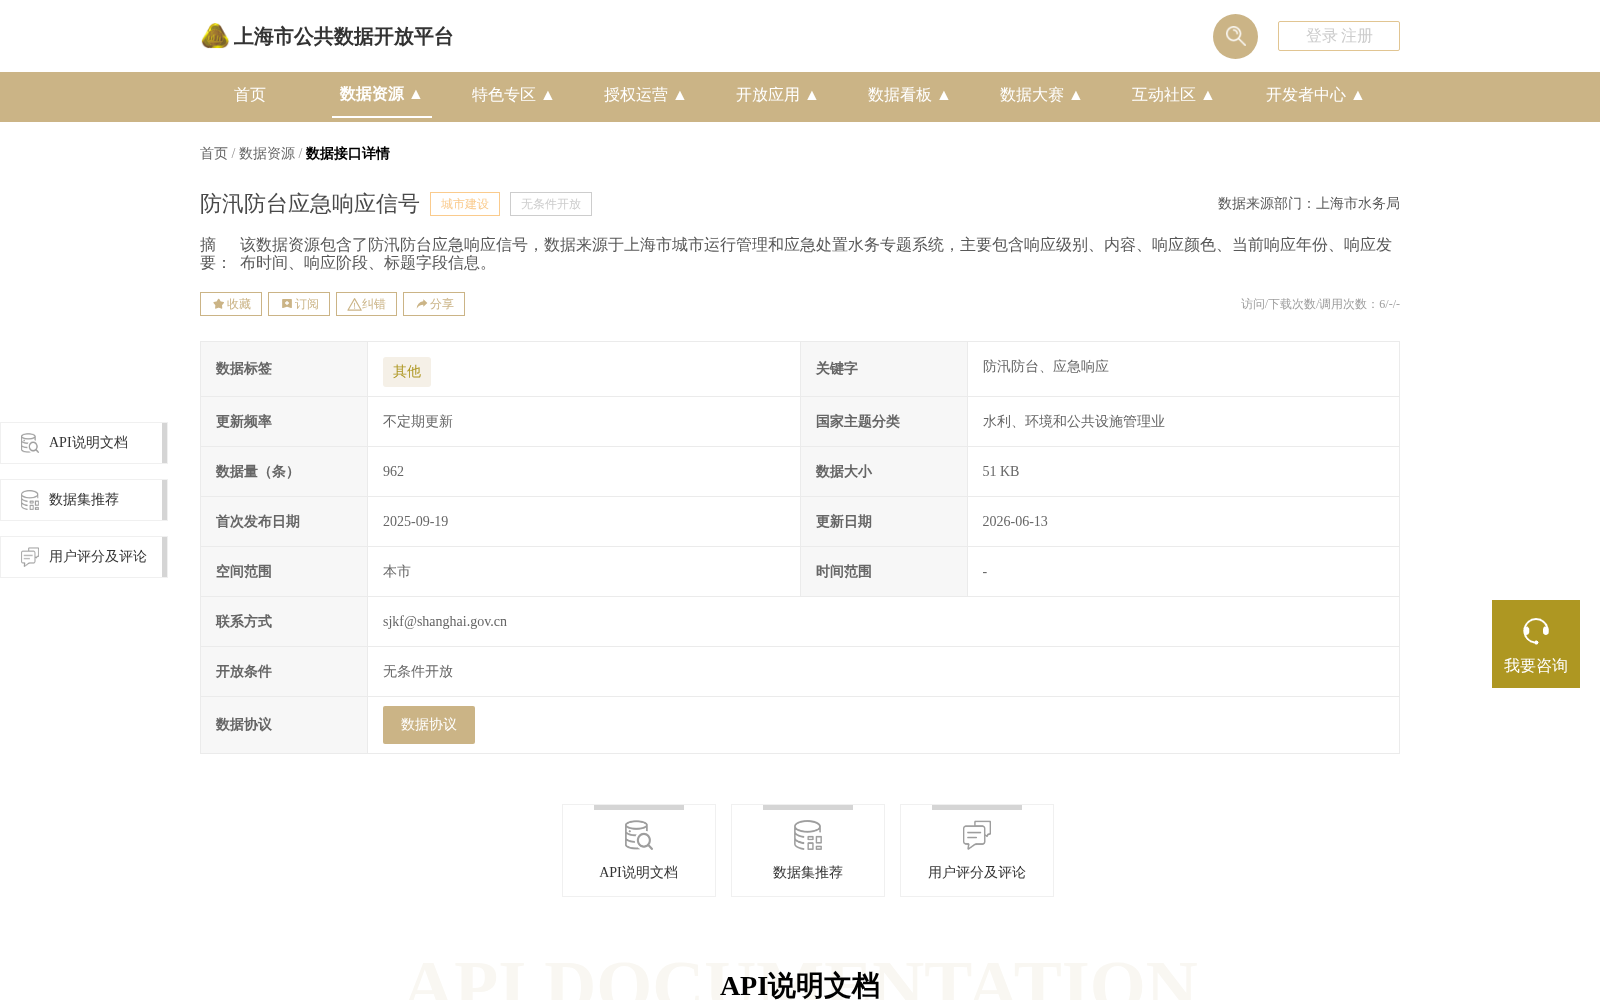
Task: Click the 数据接口详情 breadcrumb text
Action: pos(348,153)
